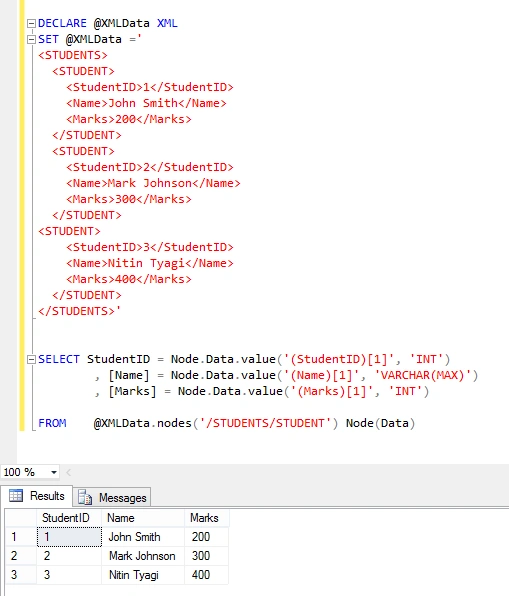Screen dimensions: 509x596
Task: Click the <Name>Nitin Tyagi</Name> line
Action: 150,263
